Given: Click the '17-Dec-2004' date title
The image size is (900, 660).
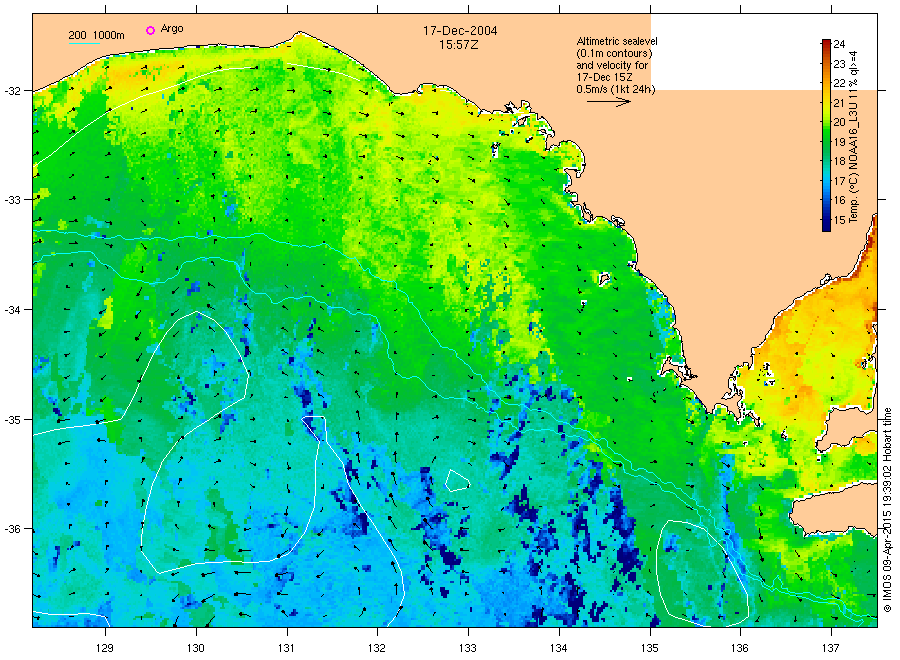Looking at the screenshot, I should [460, 30].
